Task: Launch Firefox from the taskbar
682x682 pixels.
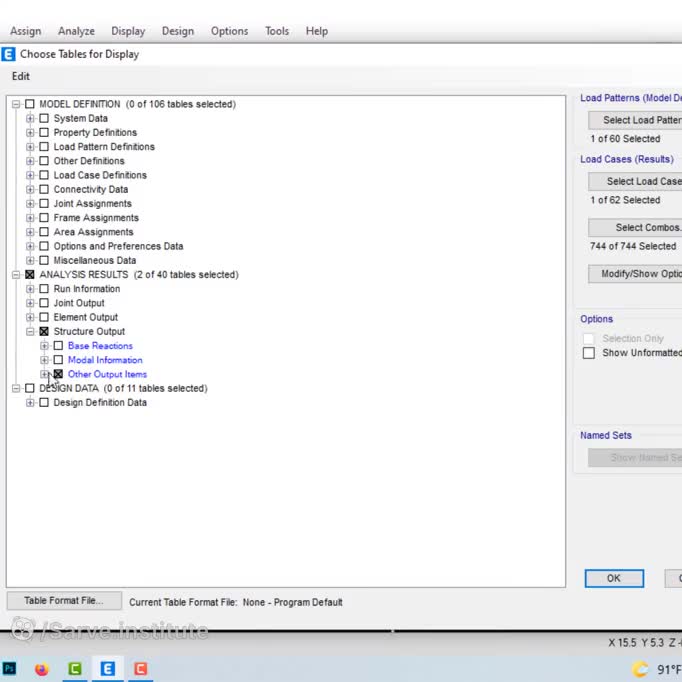Action: (42, 669)
